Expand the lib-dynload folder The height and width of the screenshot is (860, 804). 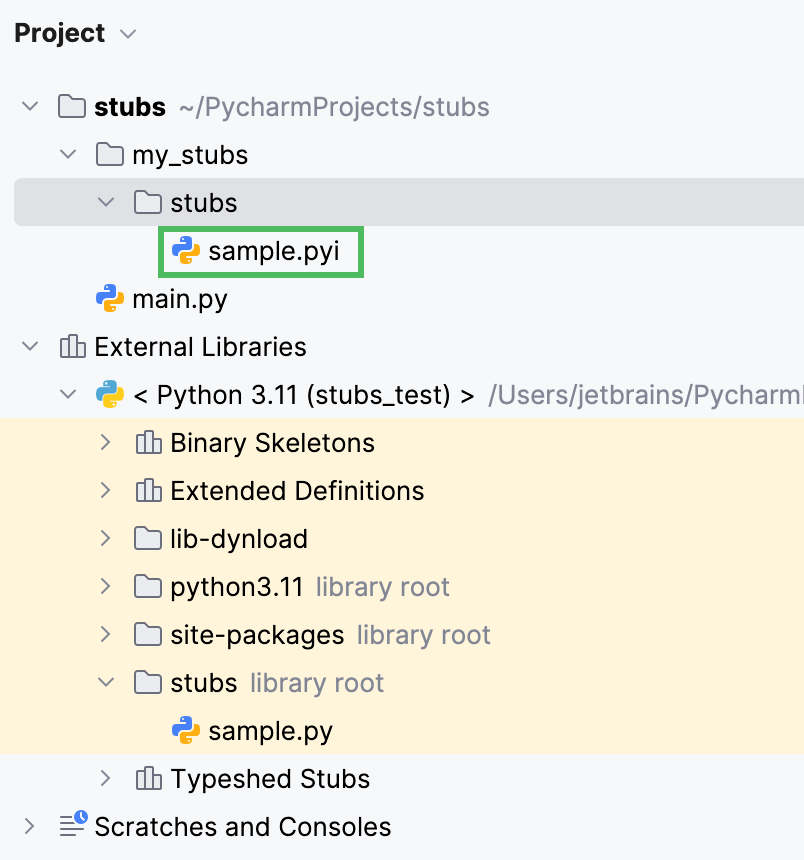(x=107, y=538)
